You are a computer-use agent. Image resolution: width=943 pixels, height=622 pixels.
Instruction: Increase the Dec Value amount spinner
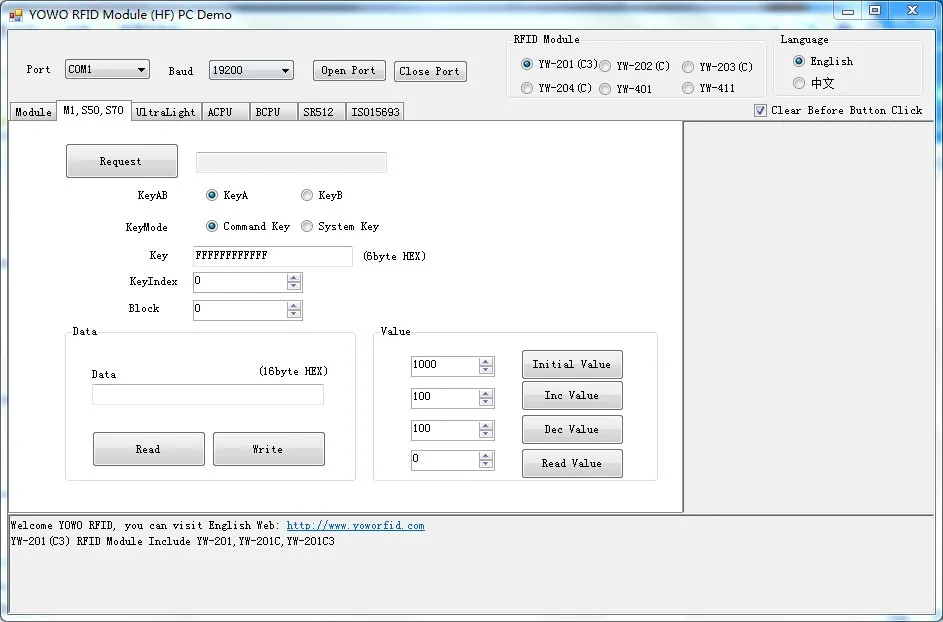pos(486,426)
